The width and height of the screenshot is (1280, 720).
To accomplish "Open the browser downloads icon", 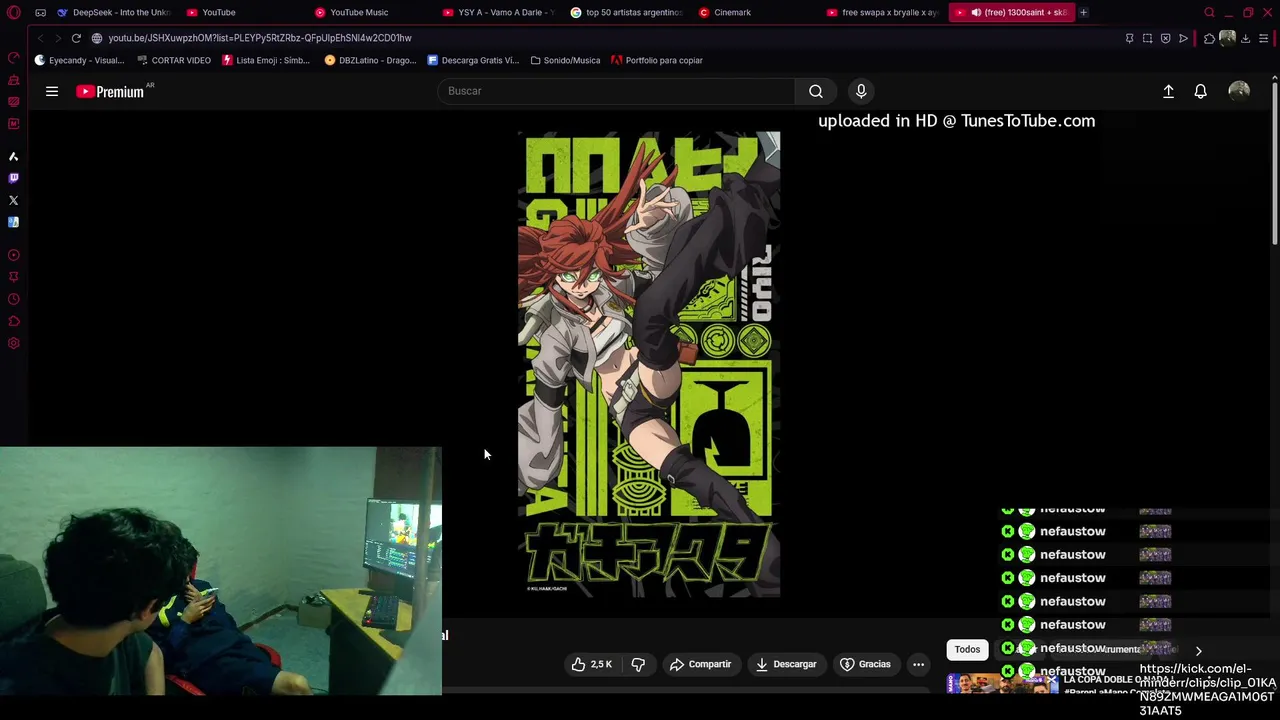I will pos(1246,38).
